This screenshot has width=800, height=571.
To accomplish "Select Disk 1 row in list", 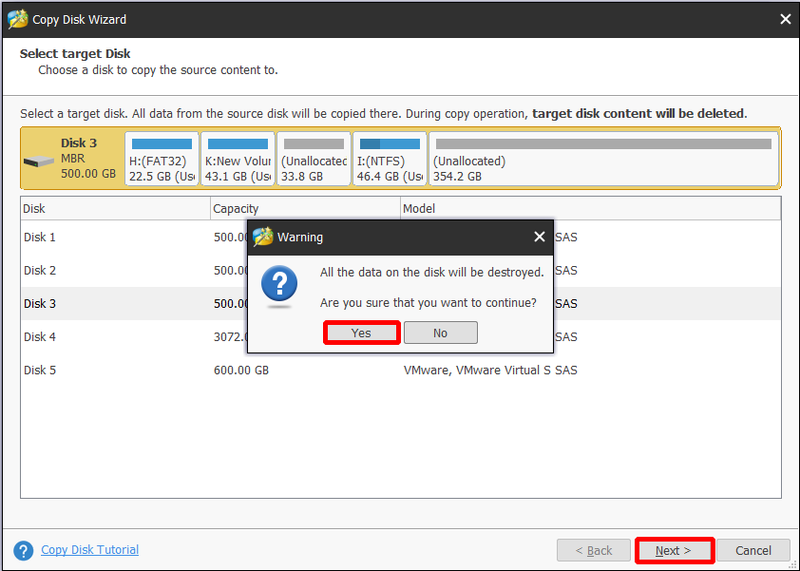I will click(x=401, y=237).
